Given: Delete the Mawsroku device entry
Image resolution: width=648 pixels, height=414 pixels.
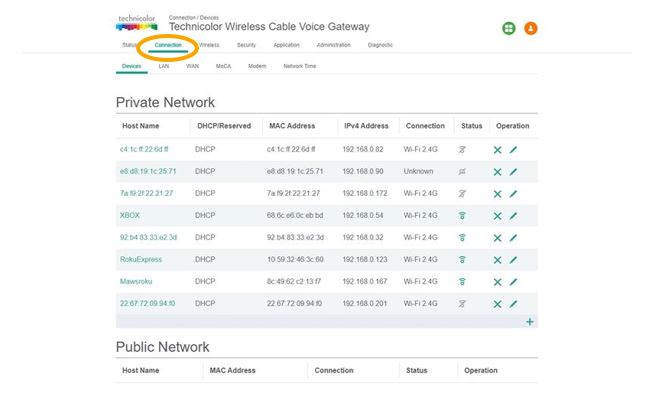Looking at the screenshot, I should pos(497,281).
